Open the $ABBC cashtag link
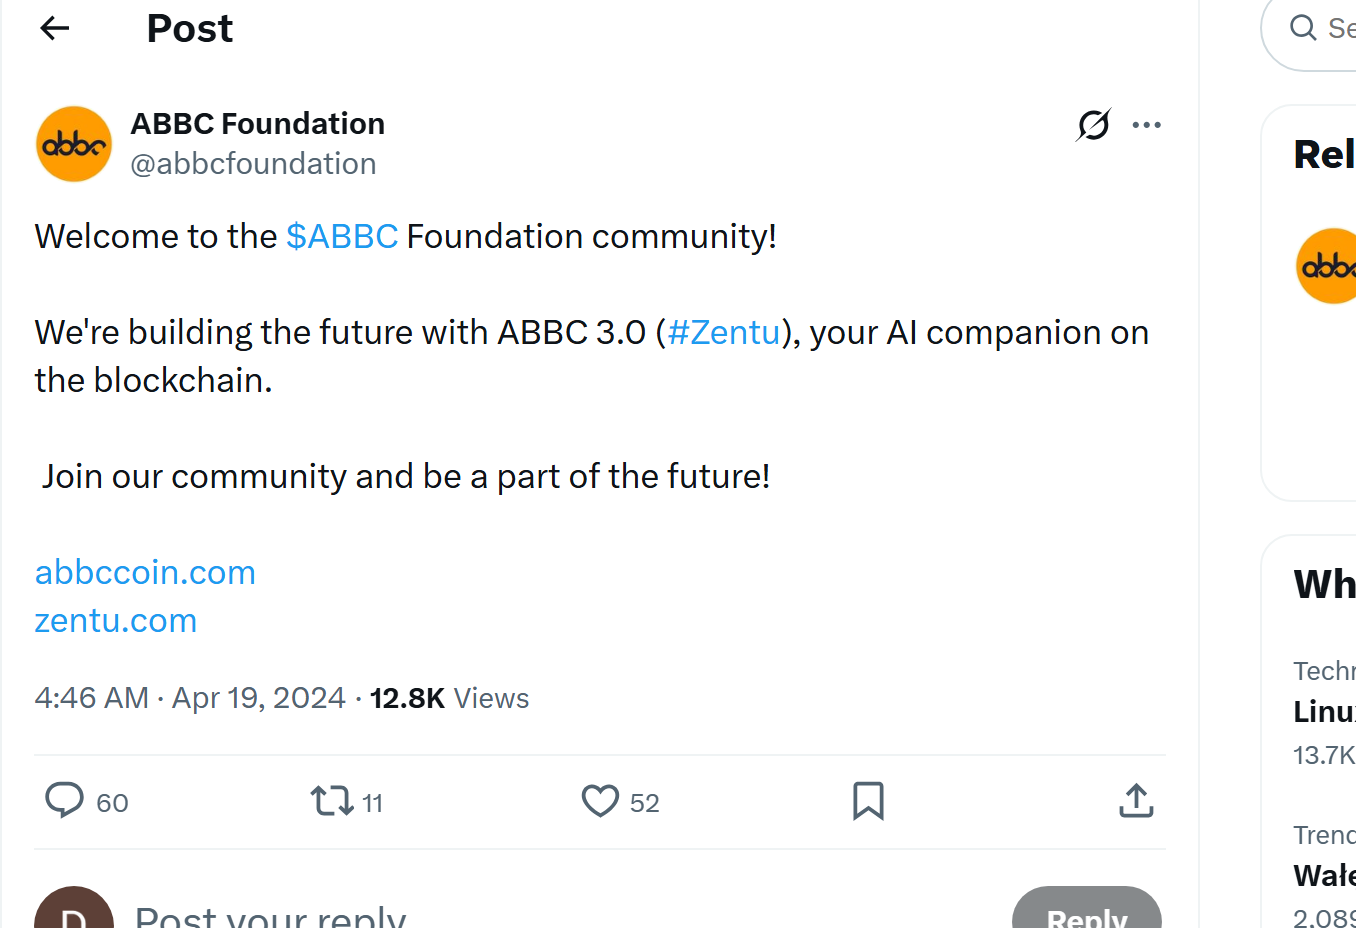Screen dimensions: 1356x928 point(342,236)
